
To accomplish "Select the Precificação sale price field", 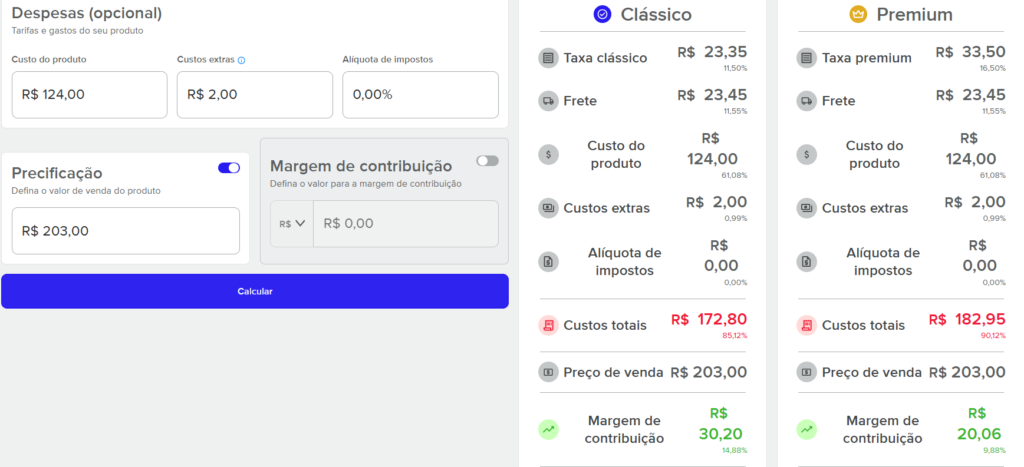I will 125,231.
